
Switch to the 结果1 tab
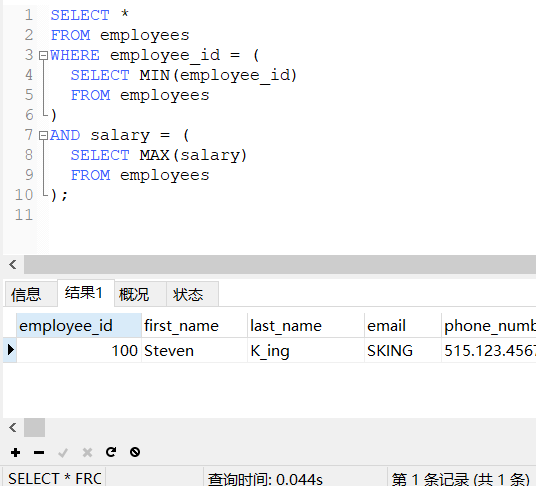(85, 293)
